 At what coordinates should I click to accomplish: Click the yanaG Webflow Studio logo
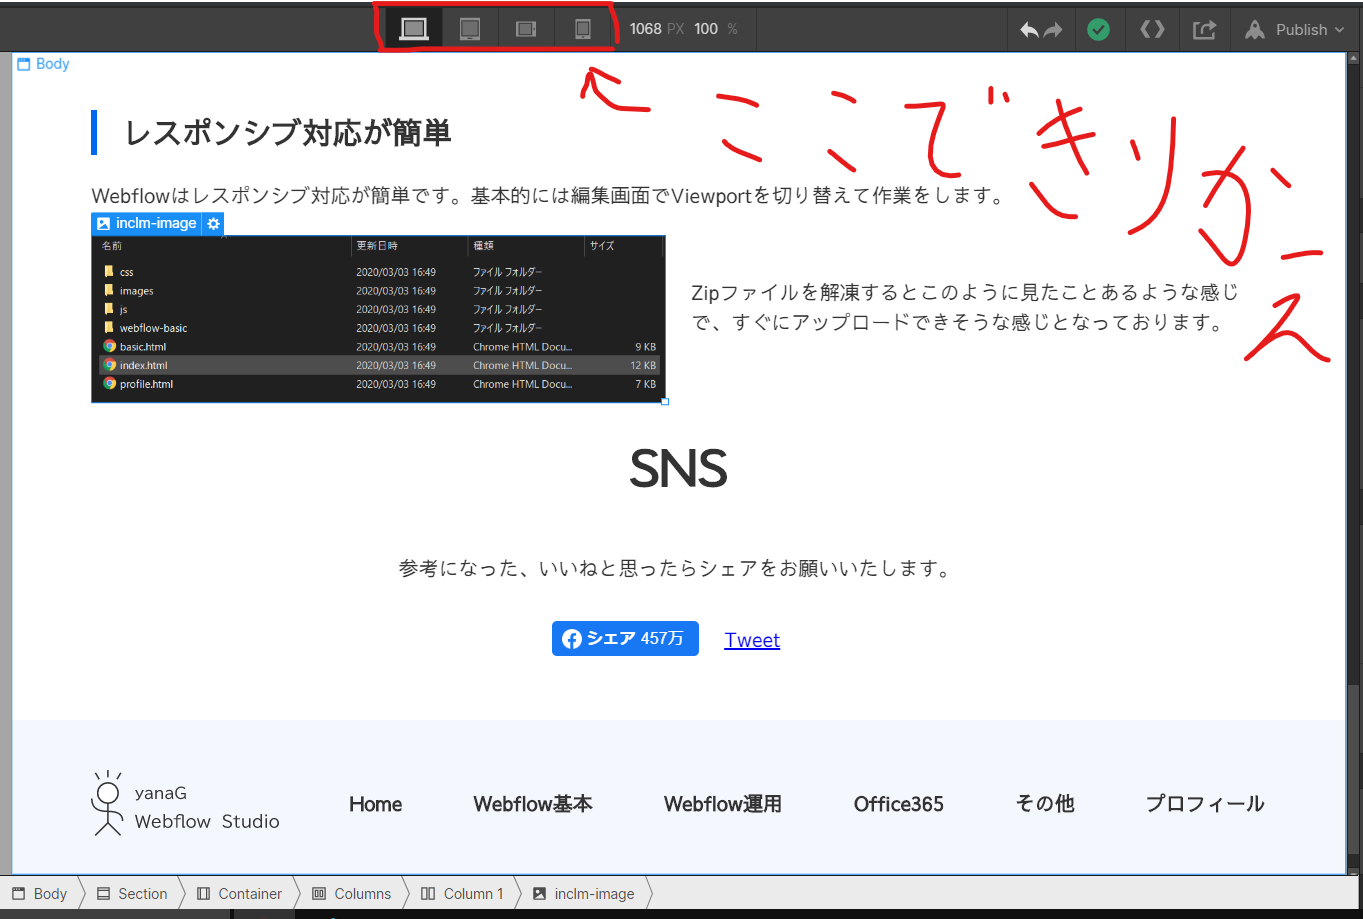point(186,804)
